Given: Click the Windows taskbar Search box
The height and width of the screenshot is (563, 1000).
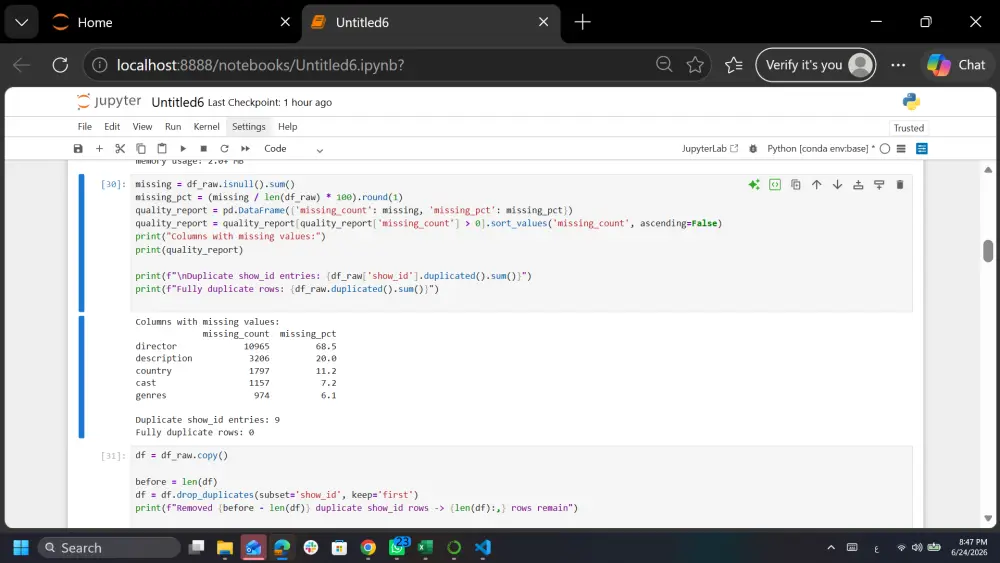Looking at the screenshot, I should [109, 548].
